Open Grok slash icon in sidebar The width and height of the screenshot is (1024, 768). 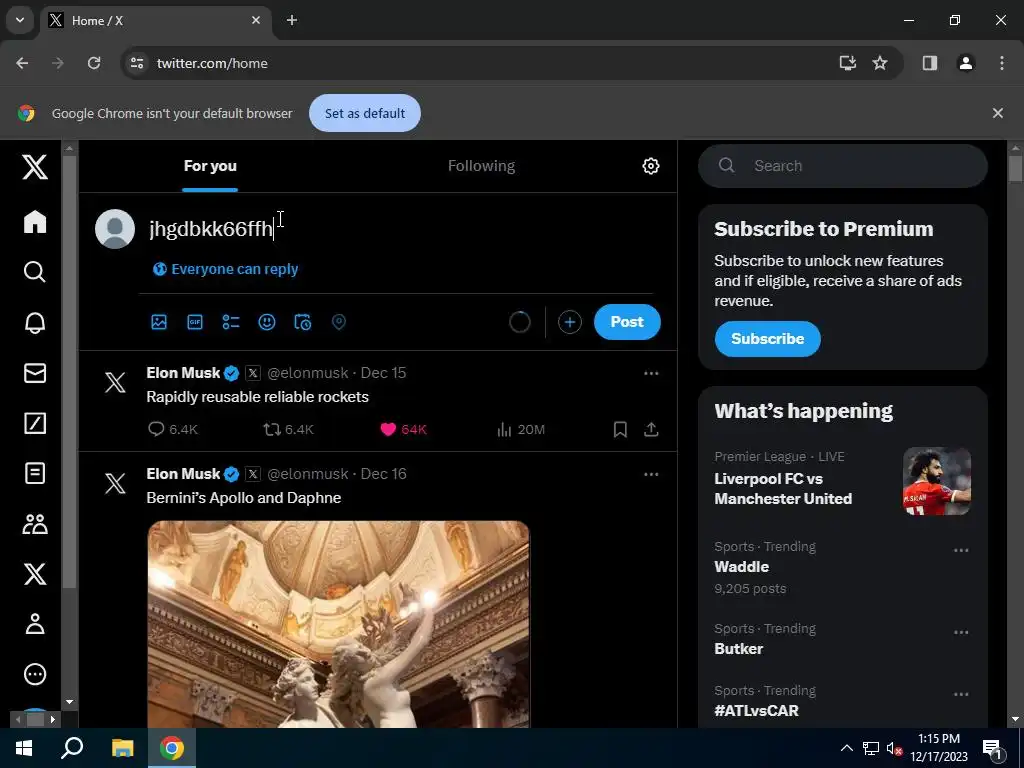[35, 423]
